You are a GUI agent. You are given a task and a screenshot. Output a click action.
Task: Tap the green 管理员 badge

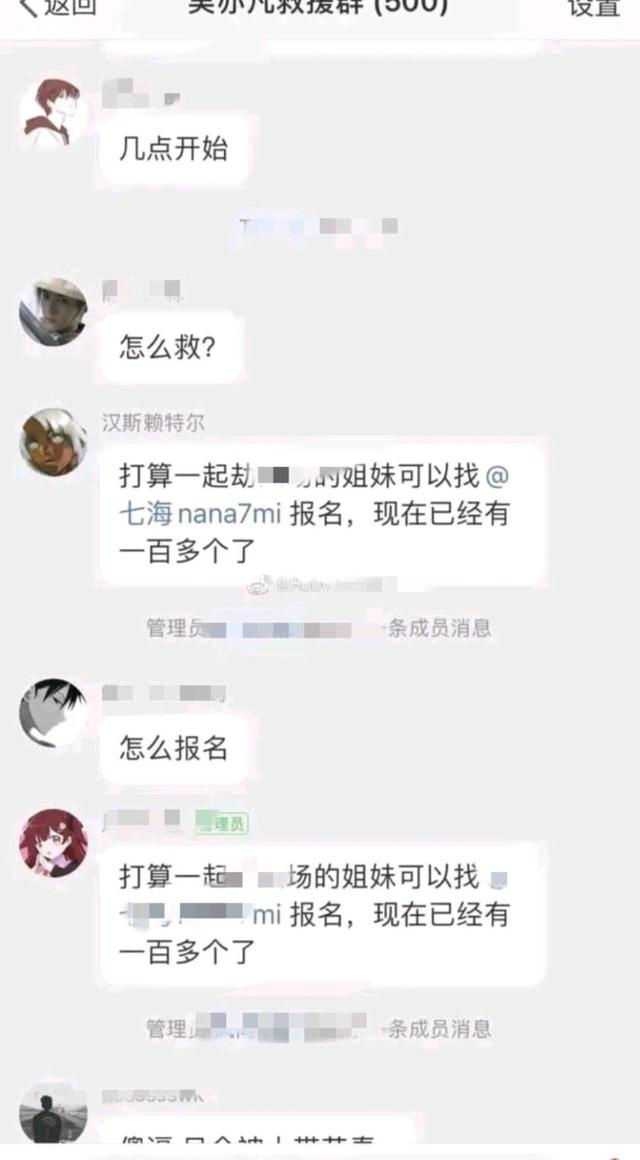[220, 823]
